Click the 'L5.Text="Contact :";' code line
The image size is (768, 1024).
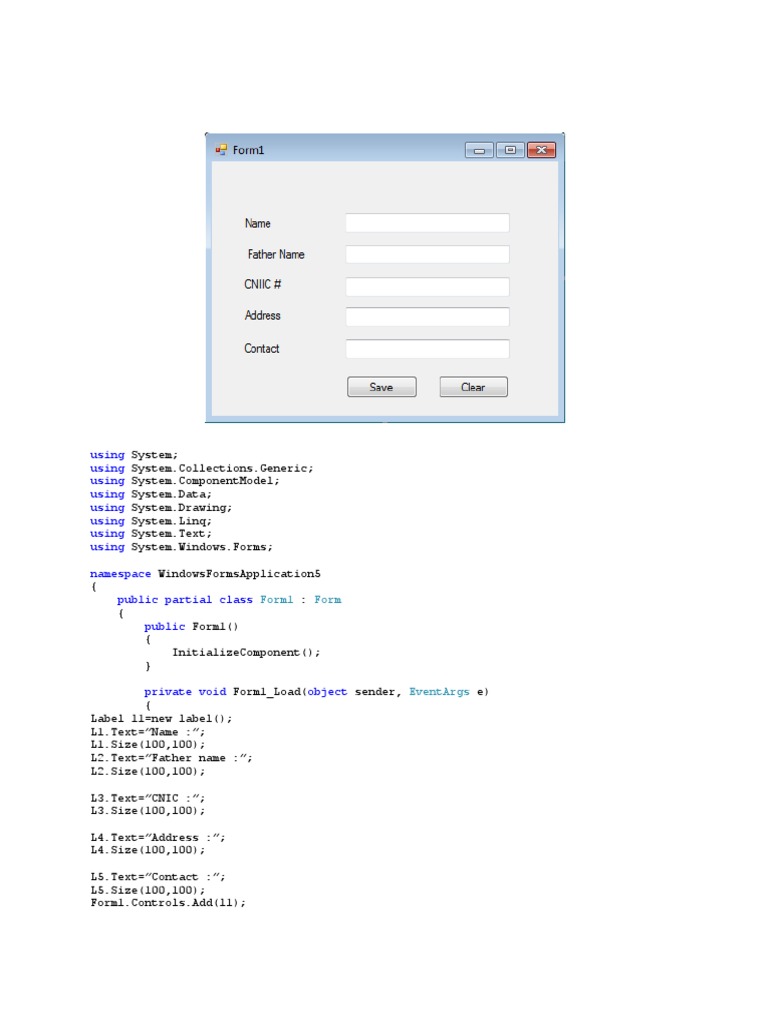[x=158, y=877]
